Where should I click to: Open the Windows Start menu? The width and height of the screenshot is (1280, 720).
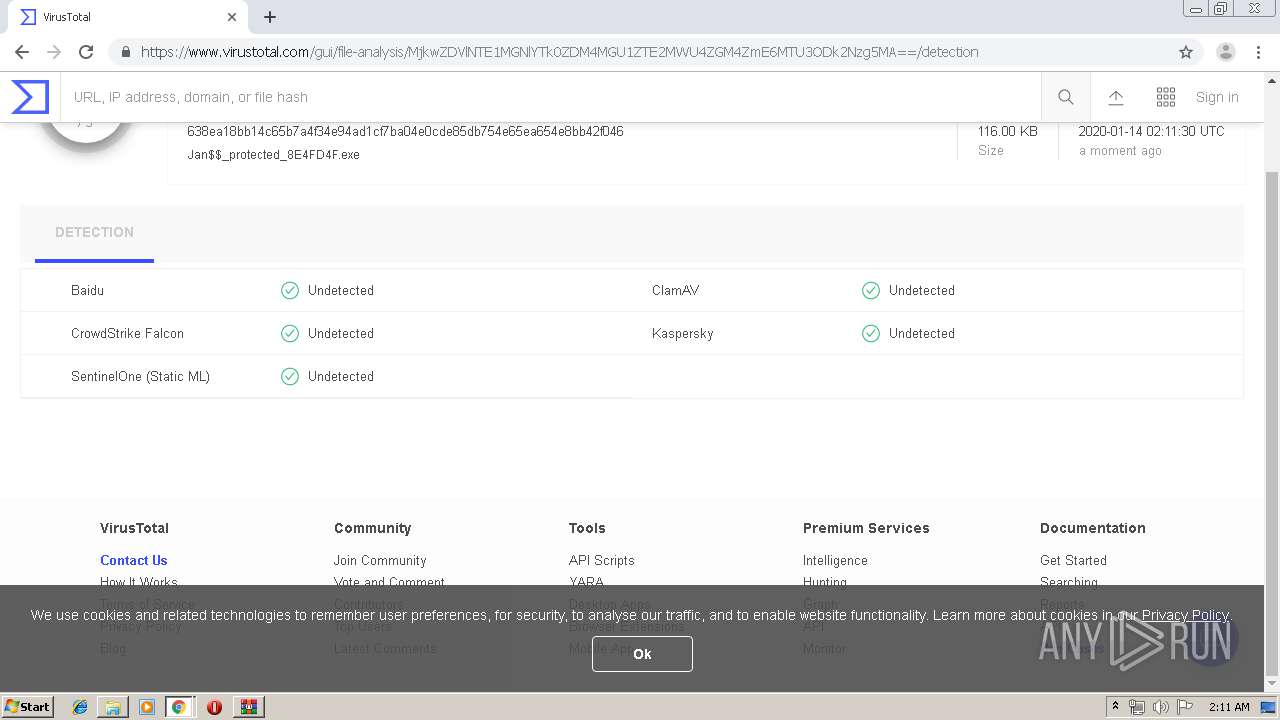28,706
